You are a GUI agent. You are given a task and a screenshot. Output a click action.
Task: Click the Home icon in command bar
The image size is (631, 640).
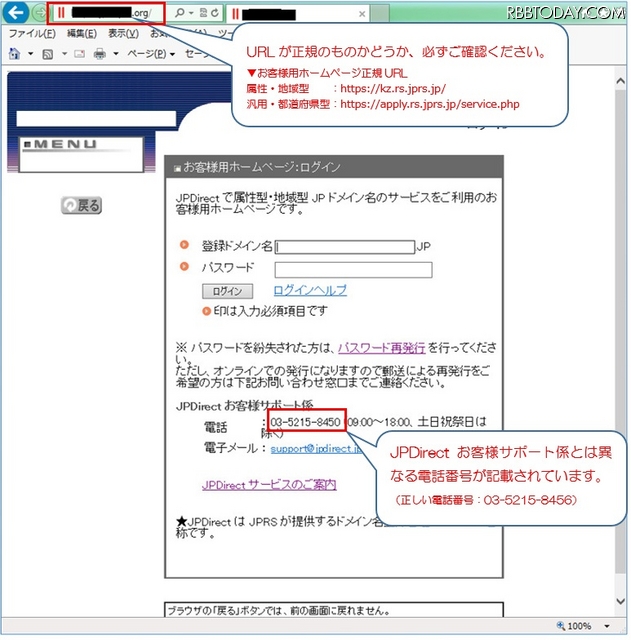coord(14,53)
